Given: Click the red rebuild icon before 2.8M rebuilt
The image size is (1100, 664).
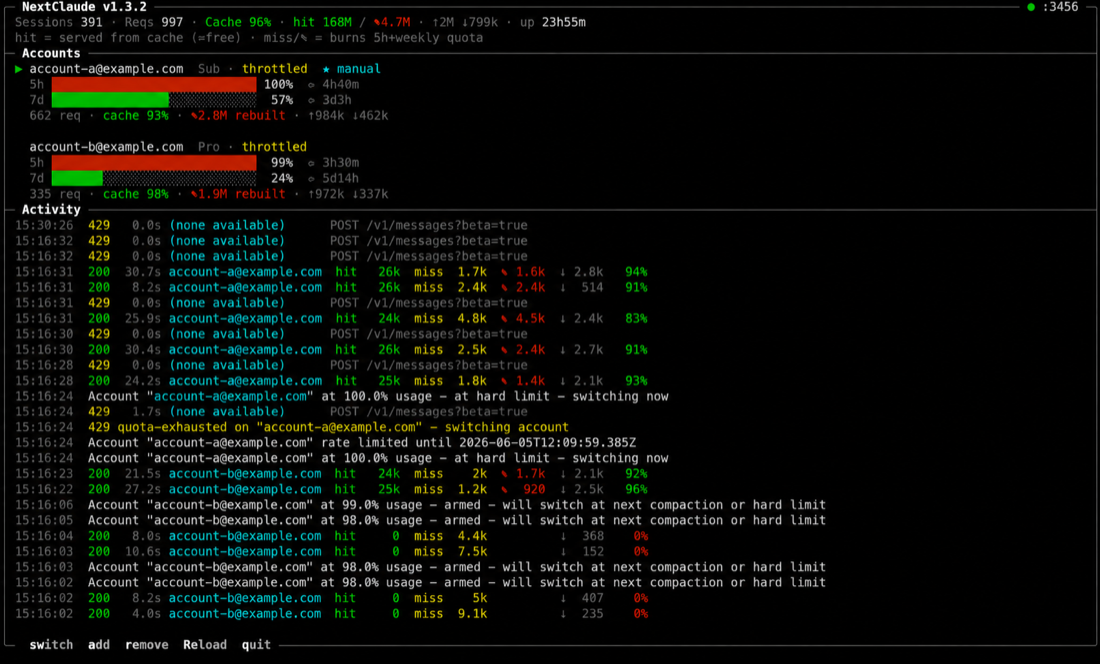Looking at the screenshot, I should click(194, 116).
